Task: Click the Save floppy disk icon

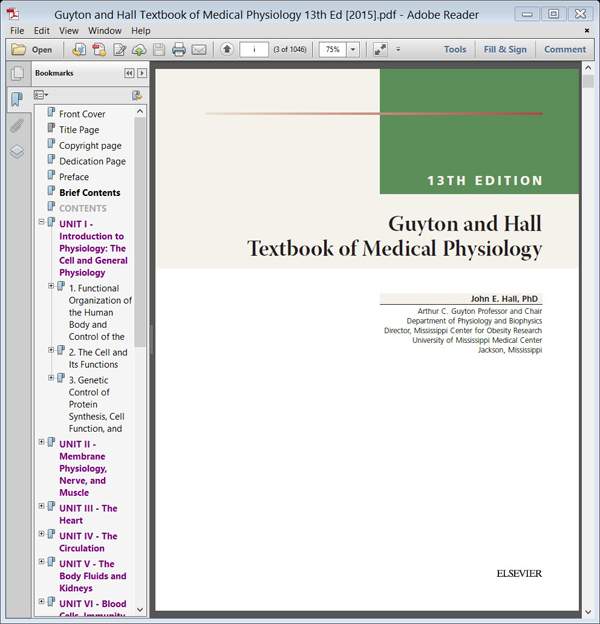Action: (159, 49)
